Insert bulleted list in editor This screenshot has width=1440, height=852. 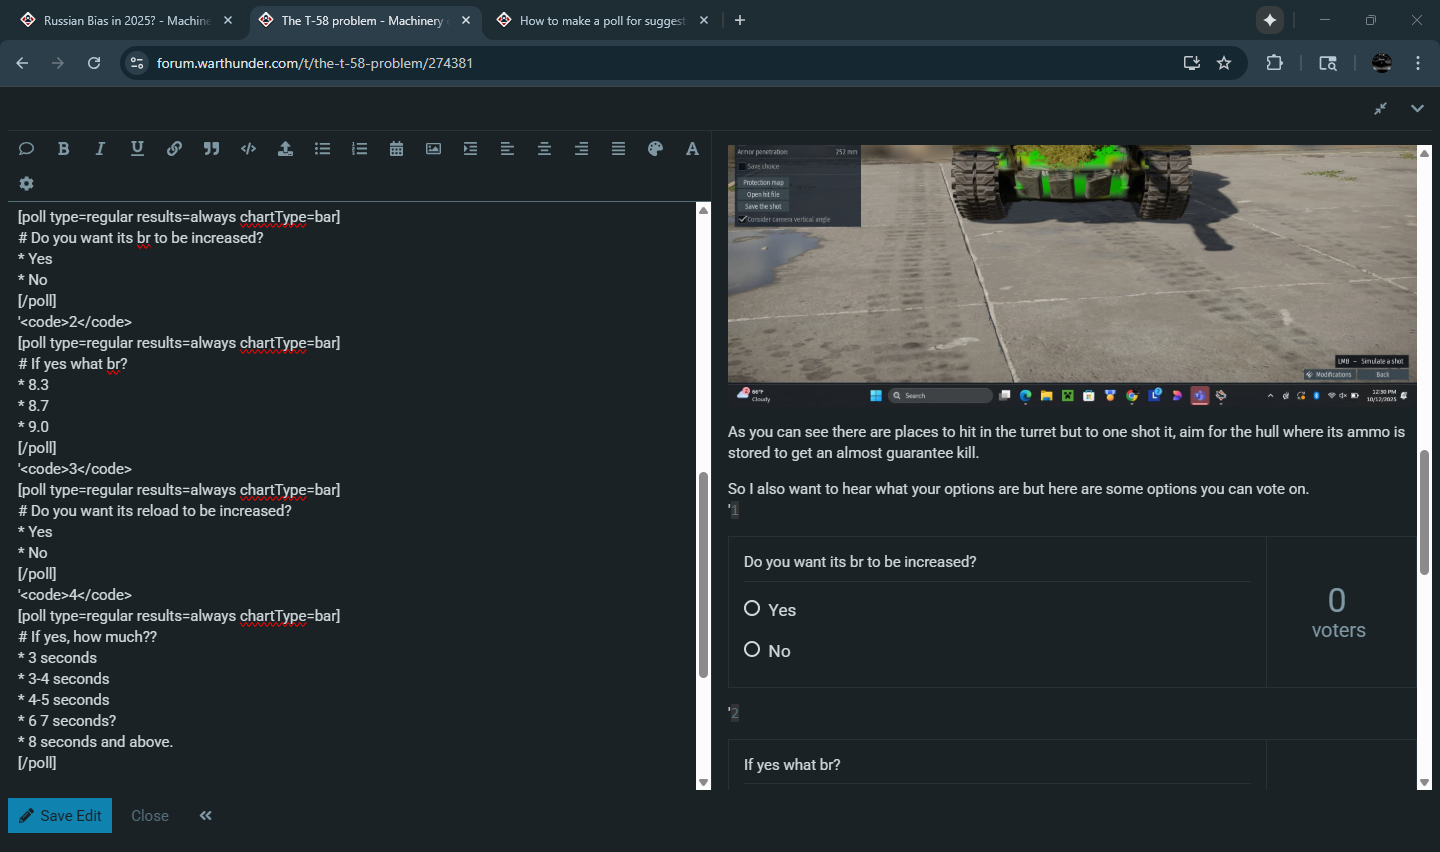[322, 149]
